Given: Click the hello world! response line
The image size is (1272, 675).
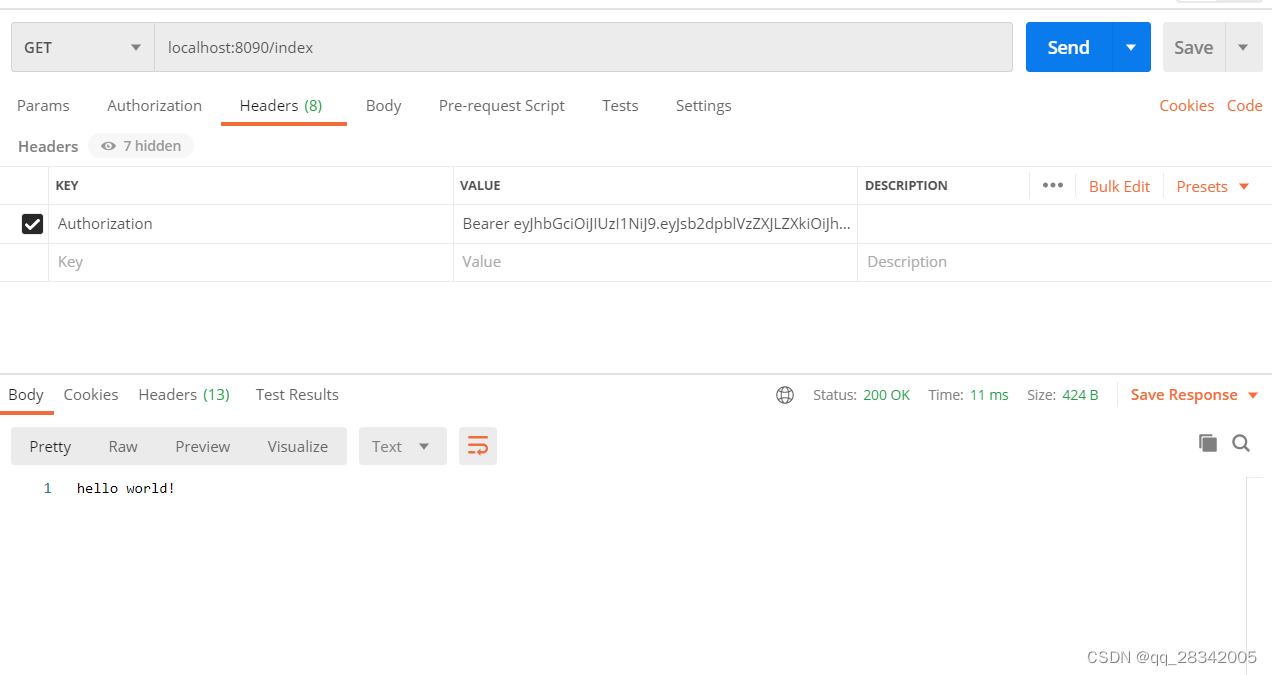Looking at the screenshot, I should 126,488.
